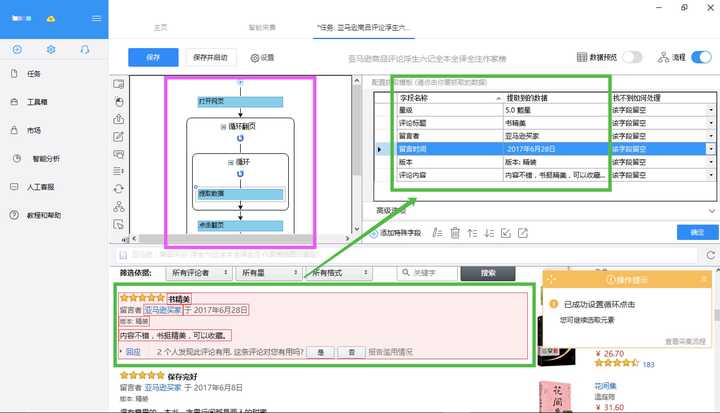The width and height of the screenshot is (720, 413).
Task: Open the missing-value dropdown for the highlighted date row
Action: click(710, 149)
